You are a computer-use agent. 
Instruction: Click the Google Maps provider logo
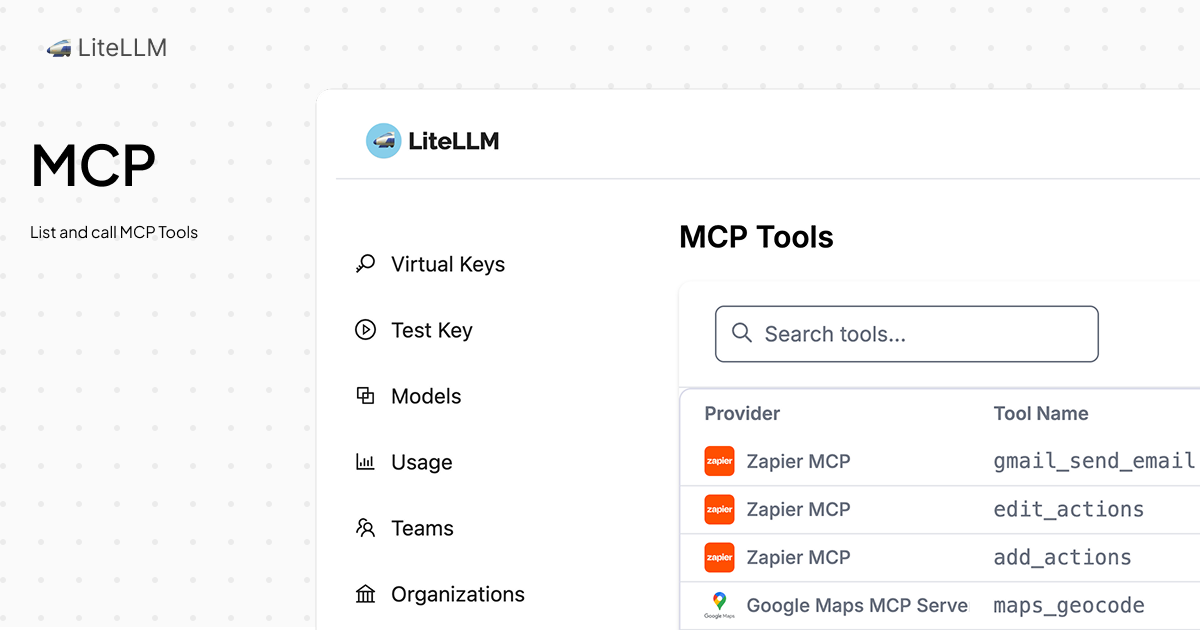(x=719, y=604)
